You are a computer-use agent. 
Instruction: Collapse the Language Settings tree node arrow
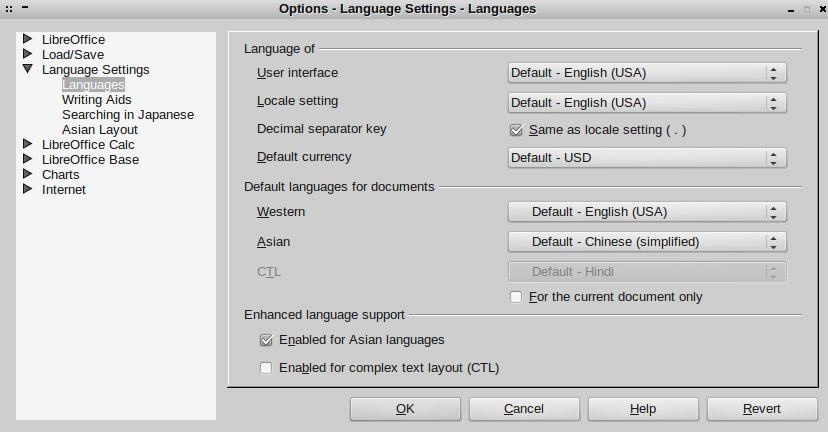click(28, 69)
